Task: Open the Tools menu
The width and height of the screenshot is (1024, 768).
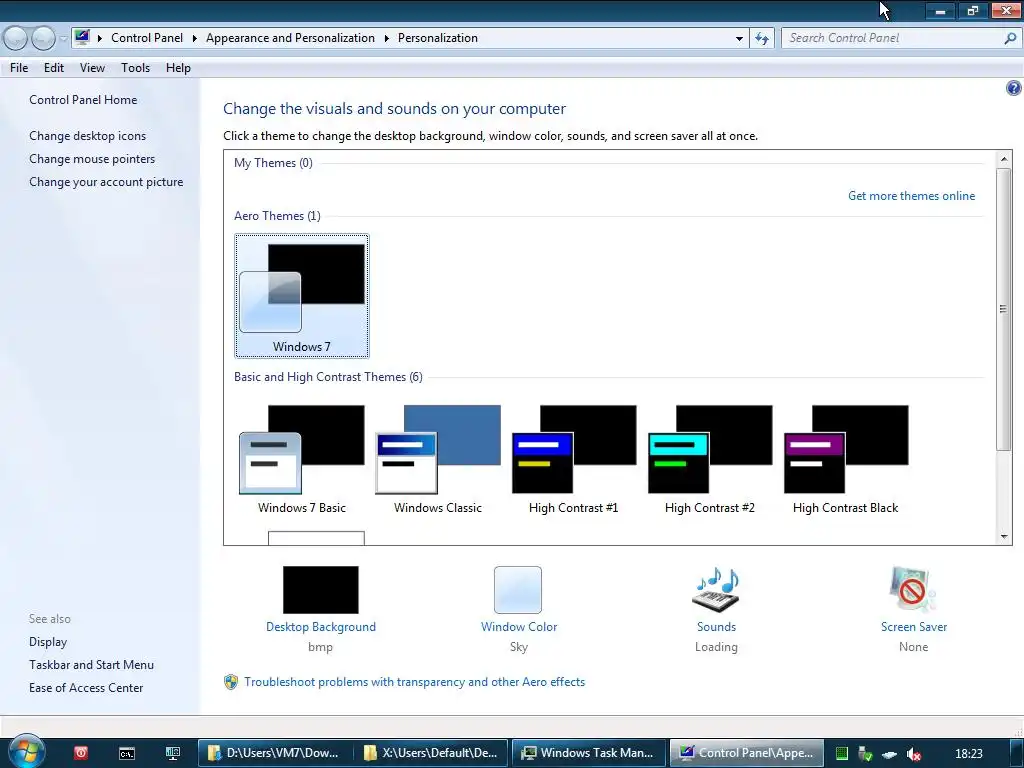Action: click(135, 68)
